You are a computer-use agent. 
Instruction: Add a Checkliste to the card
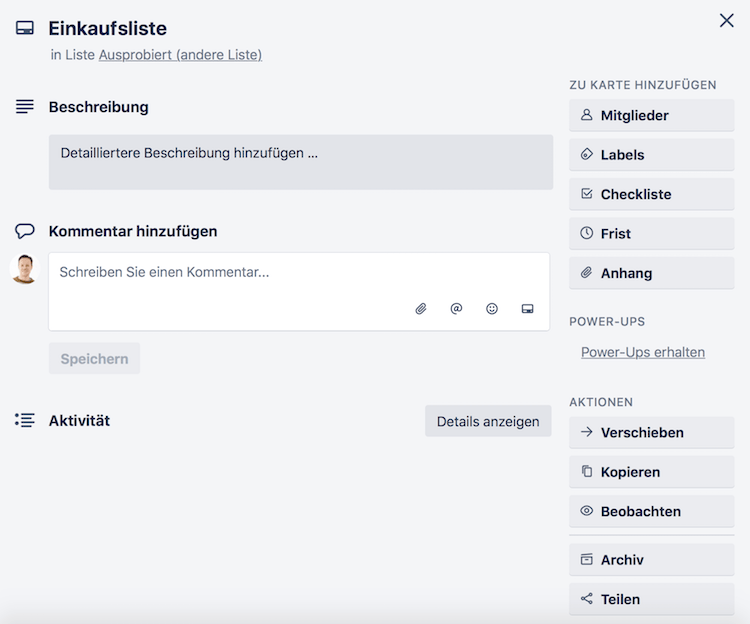click(x=651, y=194)
